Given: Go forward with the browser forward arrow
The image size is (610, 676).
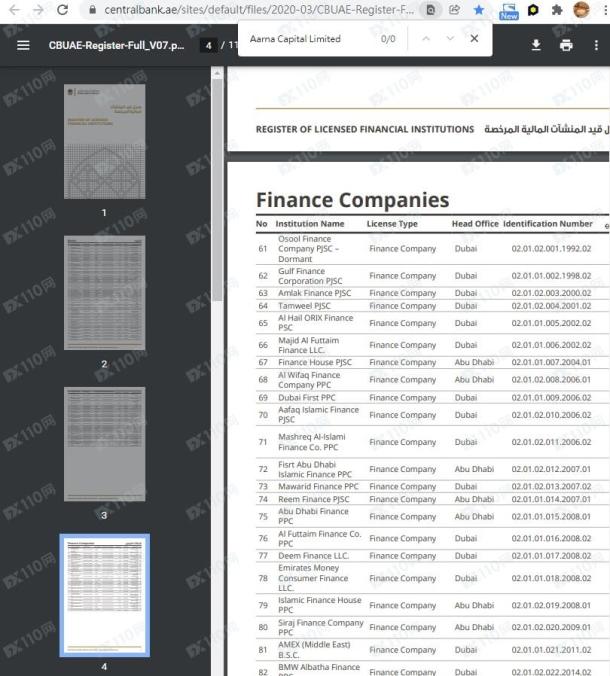Looking at the screenshot, I should point(38,9).
